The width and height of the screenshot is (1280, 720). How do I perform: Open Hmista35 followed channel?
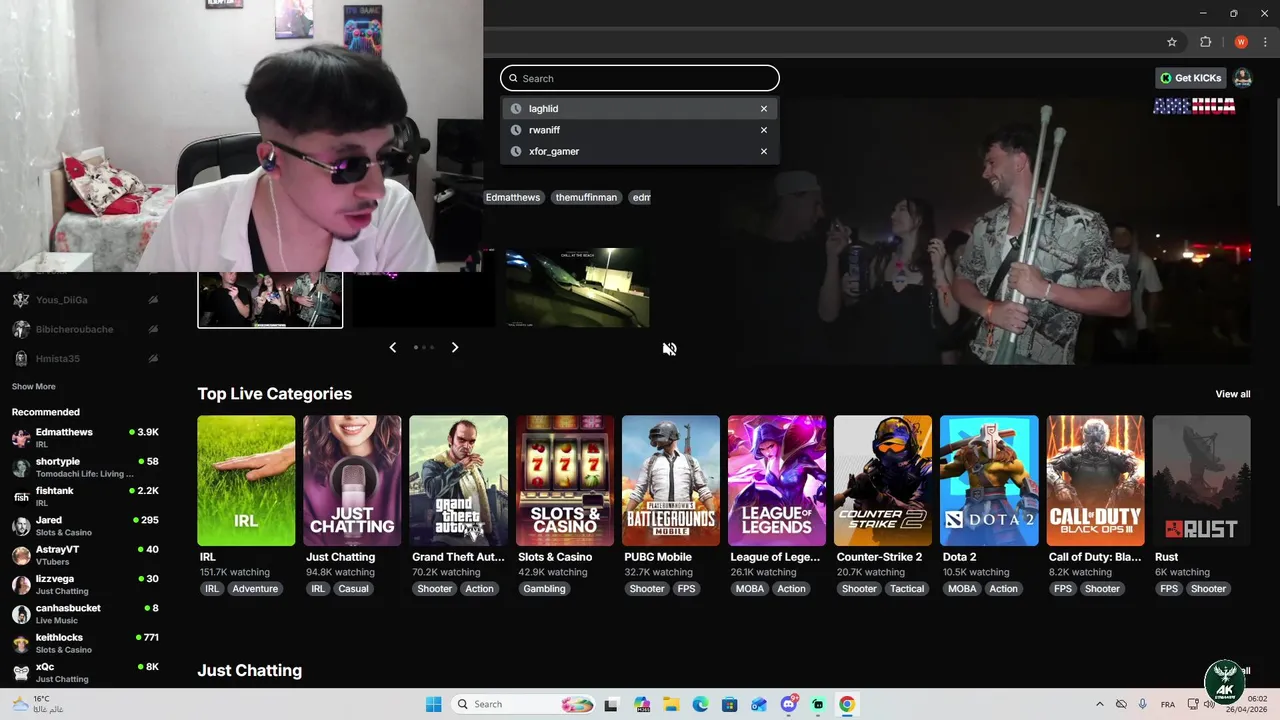(x=85, y=358)
